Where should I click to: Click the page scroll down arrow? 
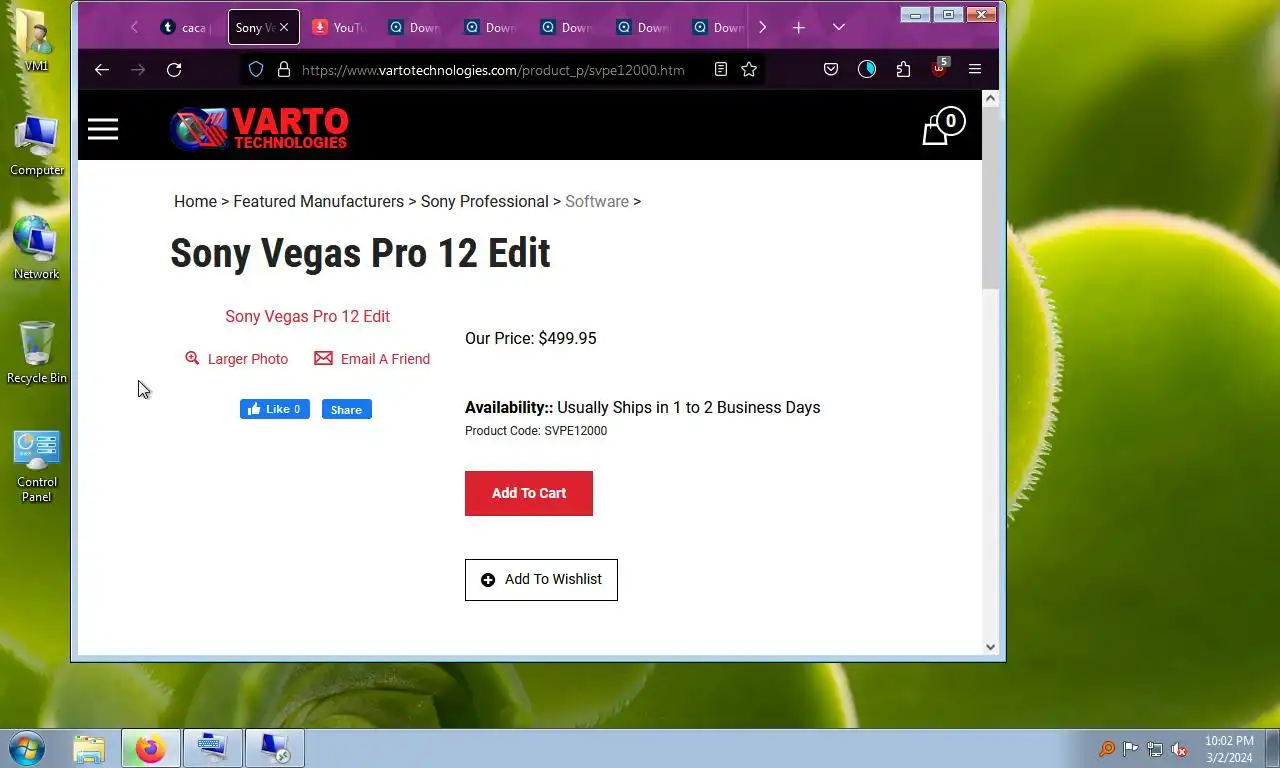pos(990,646)
